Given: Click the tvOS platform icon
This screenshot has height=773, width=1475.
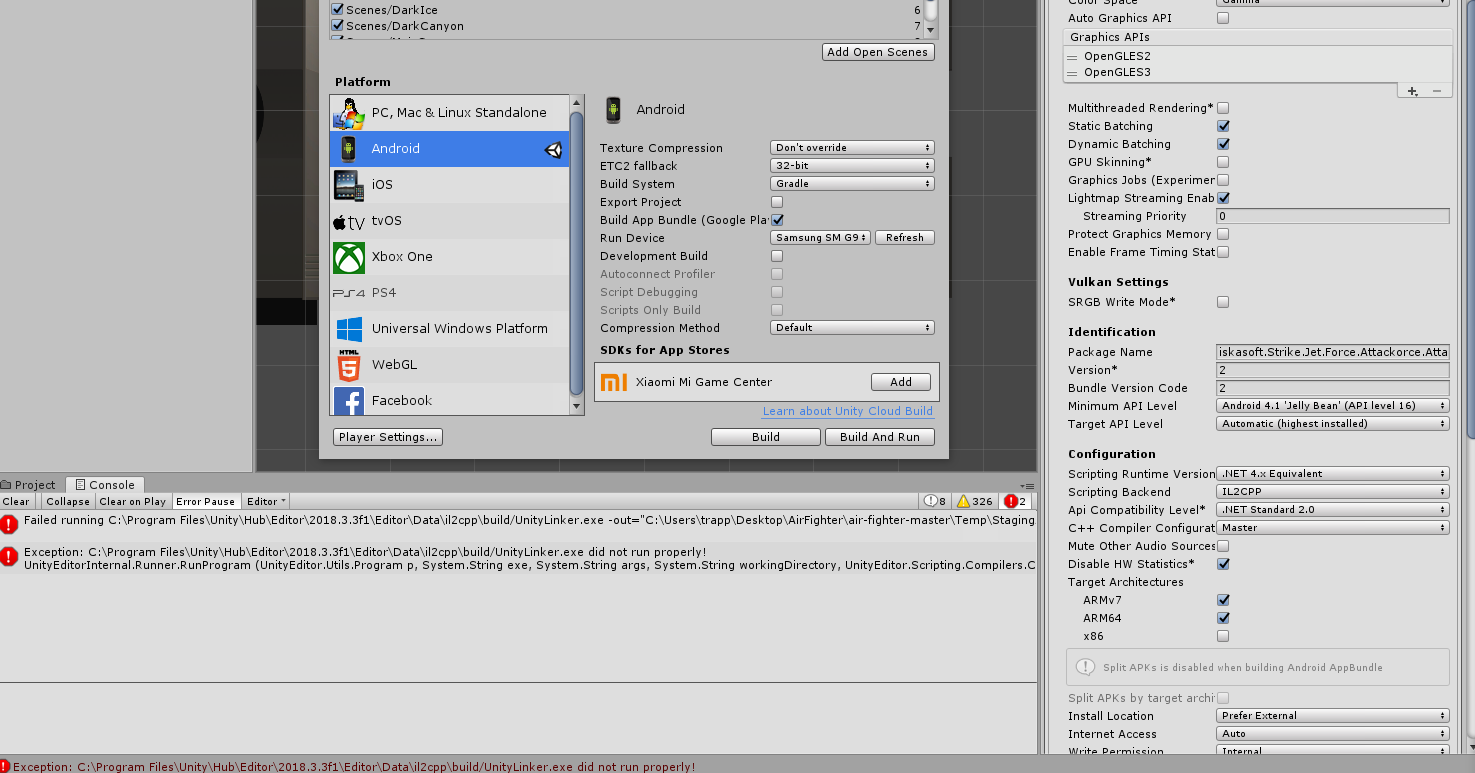Looking at the screenshot, I should click(x=349, y=221).
